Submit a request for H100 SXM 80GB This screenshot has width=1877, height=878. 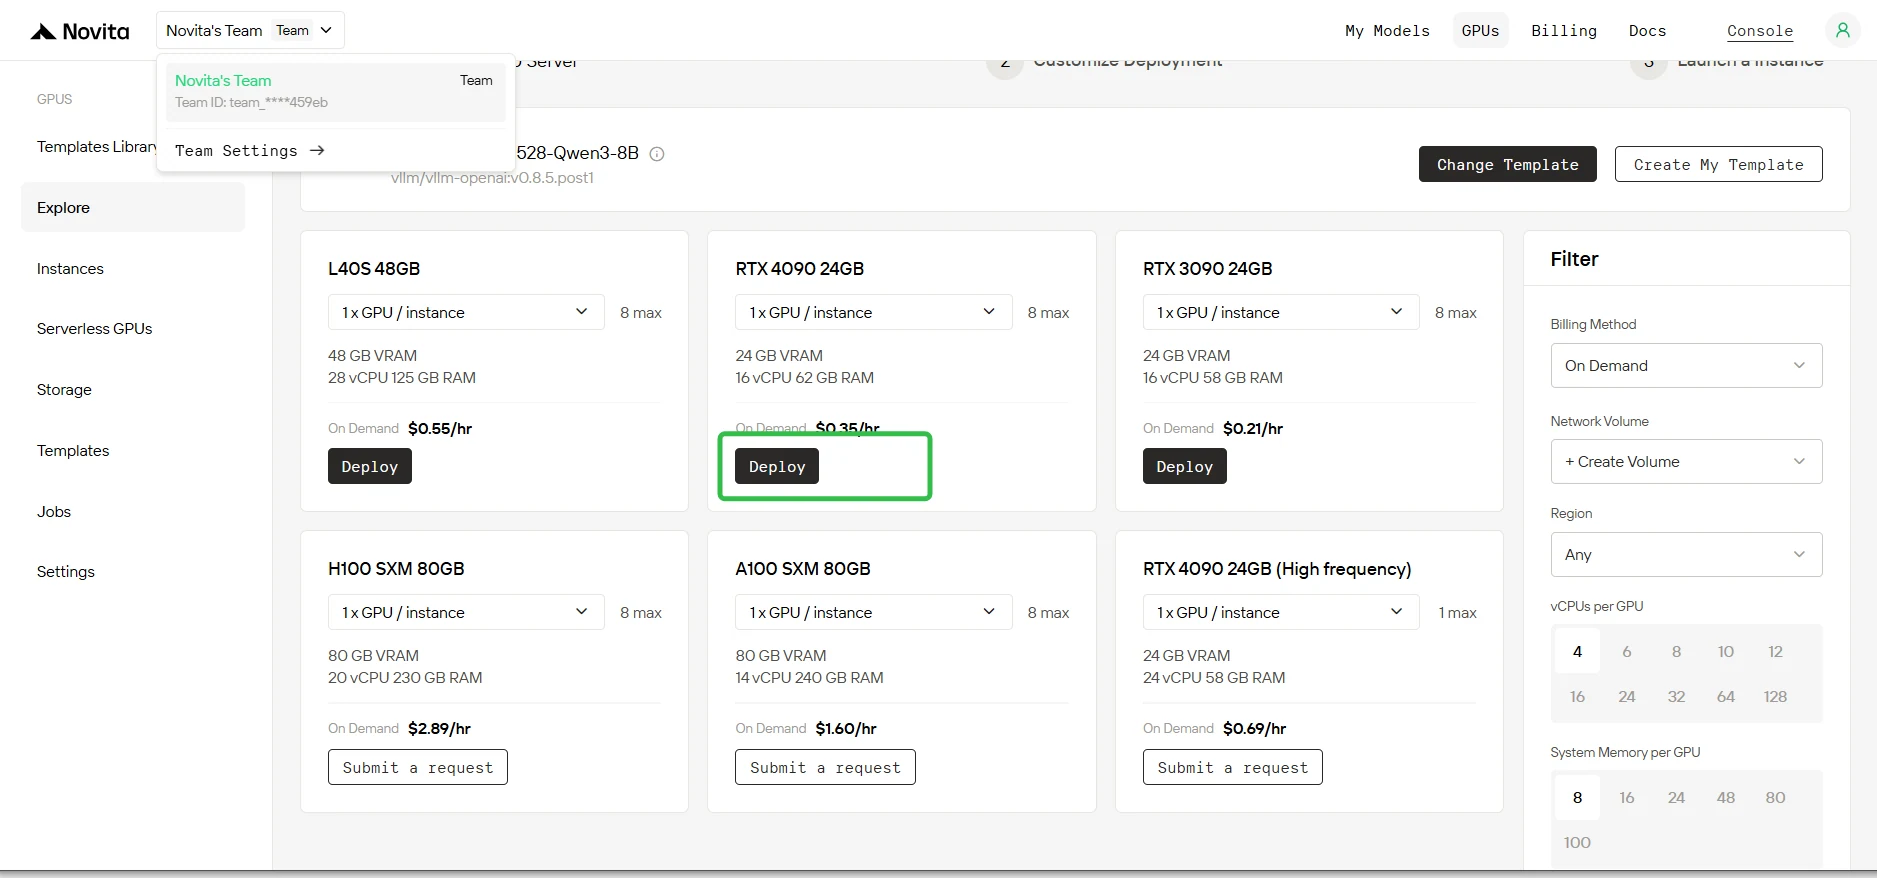[x=418, y=767]
